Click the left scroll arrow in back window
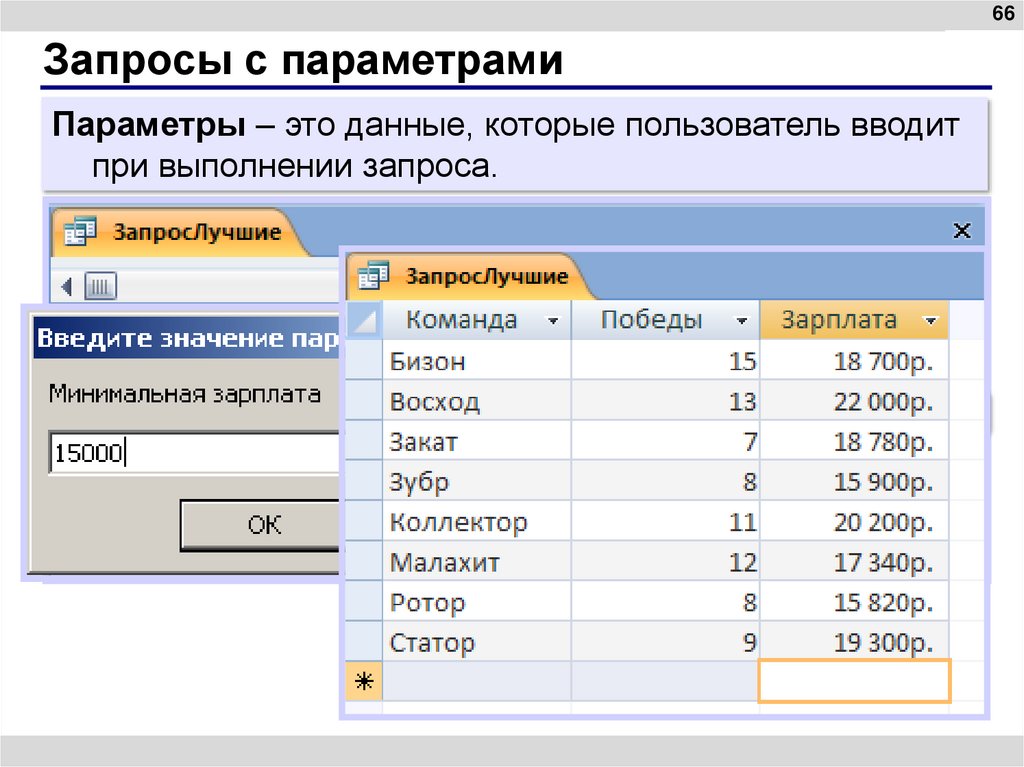 pyautogui.click(x=66, y=286)
